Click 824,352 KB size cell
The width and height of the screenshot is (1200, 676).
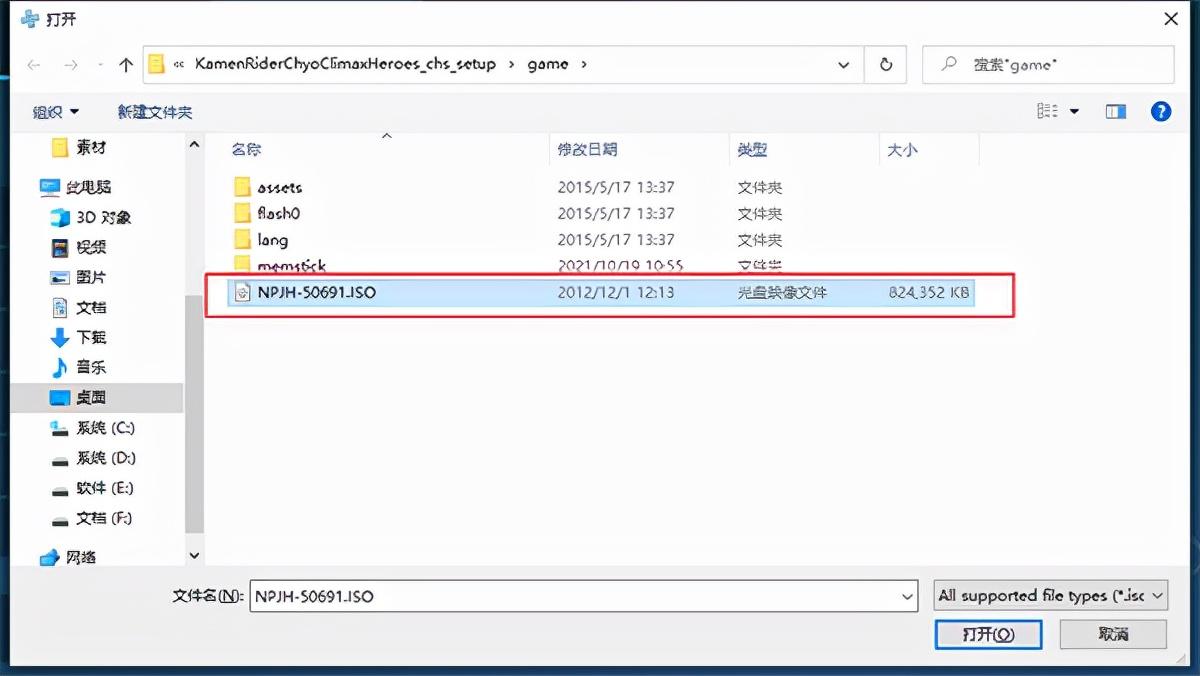pyautogui.click(x=929, y=293)
